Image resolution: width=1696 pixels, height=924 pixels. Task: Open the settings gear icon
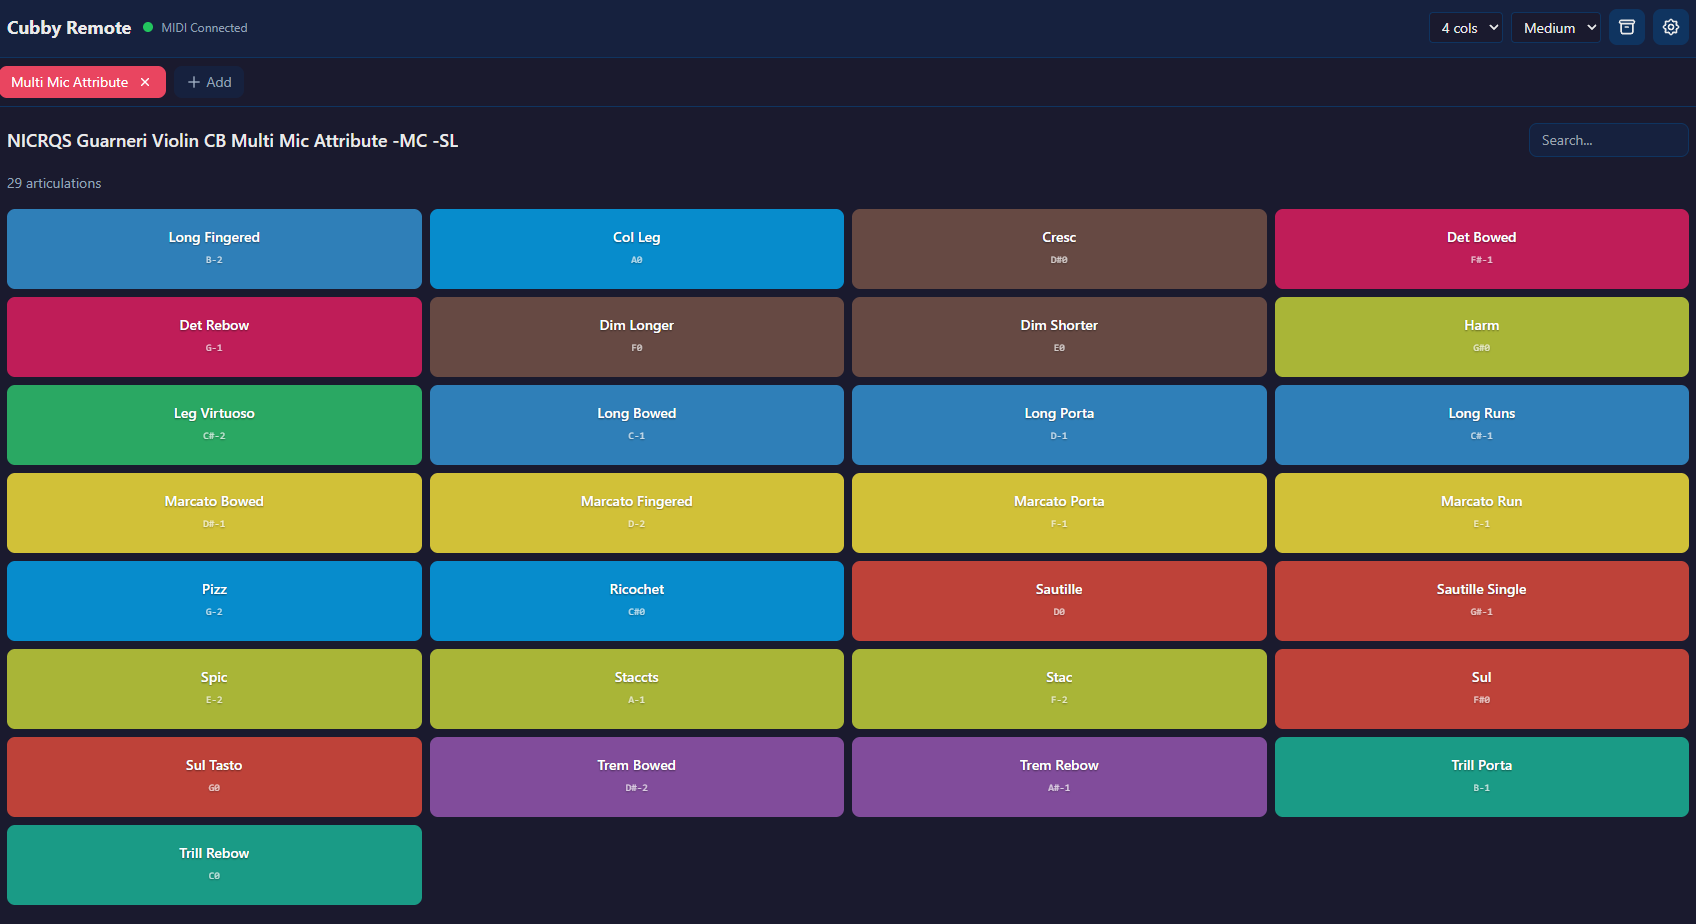pos(1671,27)
